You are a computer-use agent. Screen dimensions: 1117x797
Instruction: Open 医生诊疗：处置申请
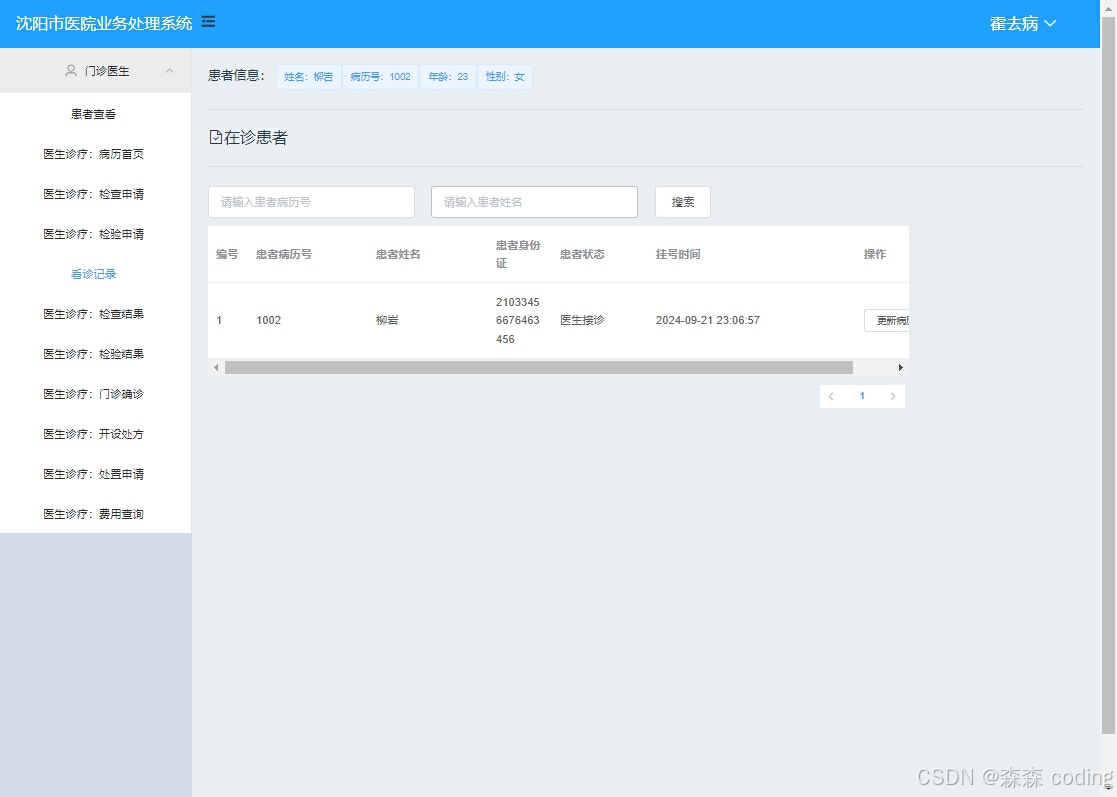(x=93, y=473)
